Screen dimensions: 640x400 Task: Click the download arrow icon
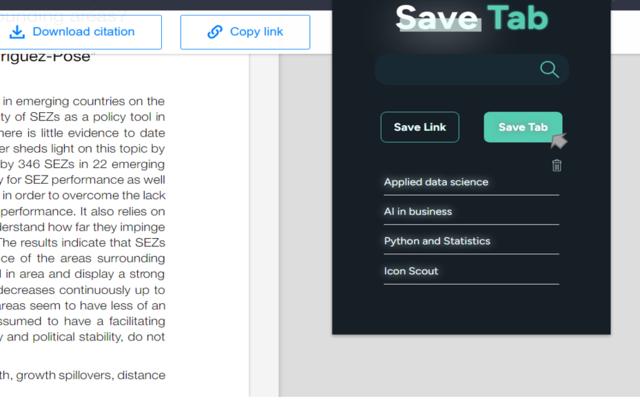coord(17,32)
